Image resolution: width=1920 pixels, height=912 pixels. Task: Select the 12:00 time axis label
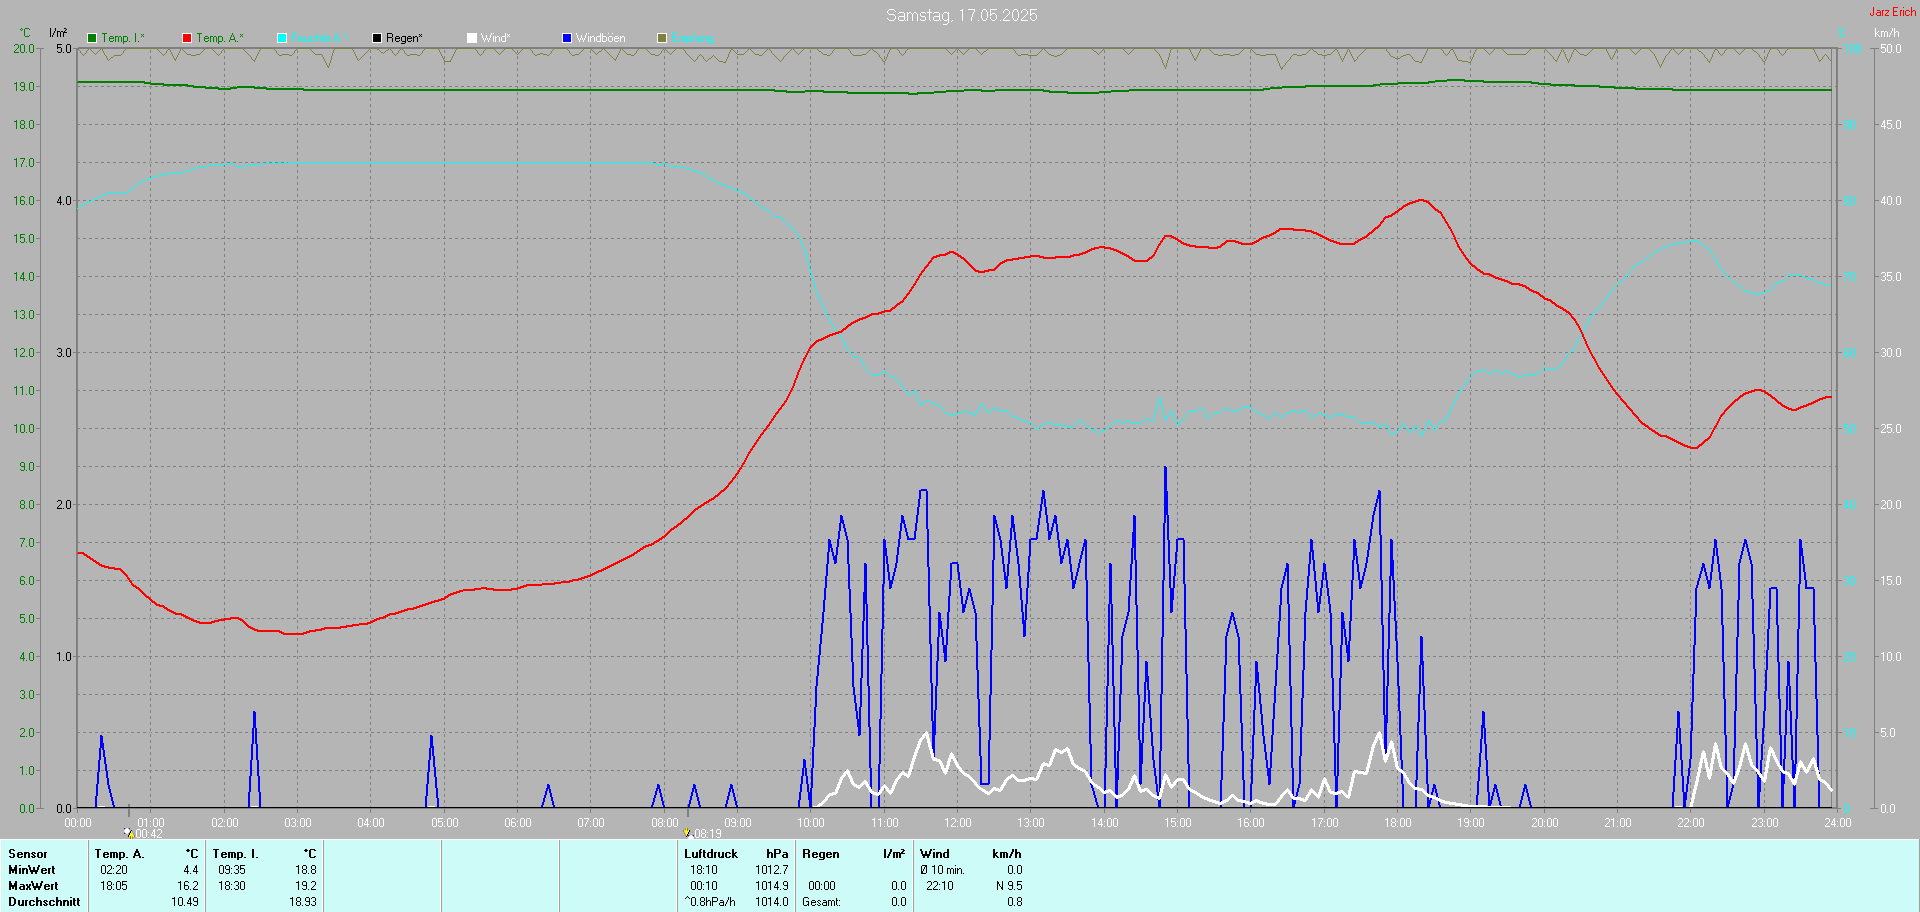pos(957,823)
